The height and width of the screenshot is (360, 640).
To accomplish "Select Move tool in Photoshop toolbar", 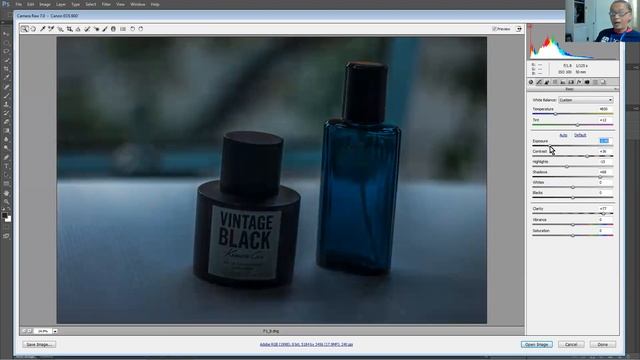I will coord(6,34).
